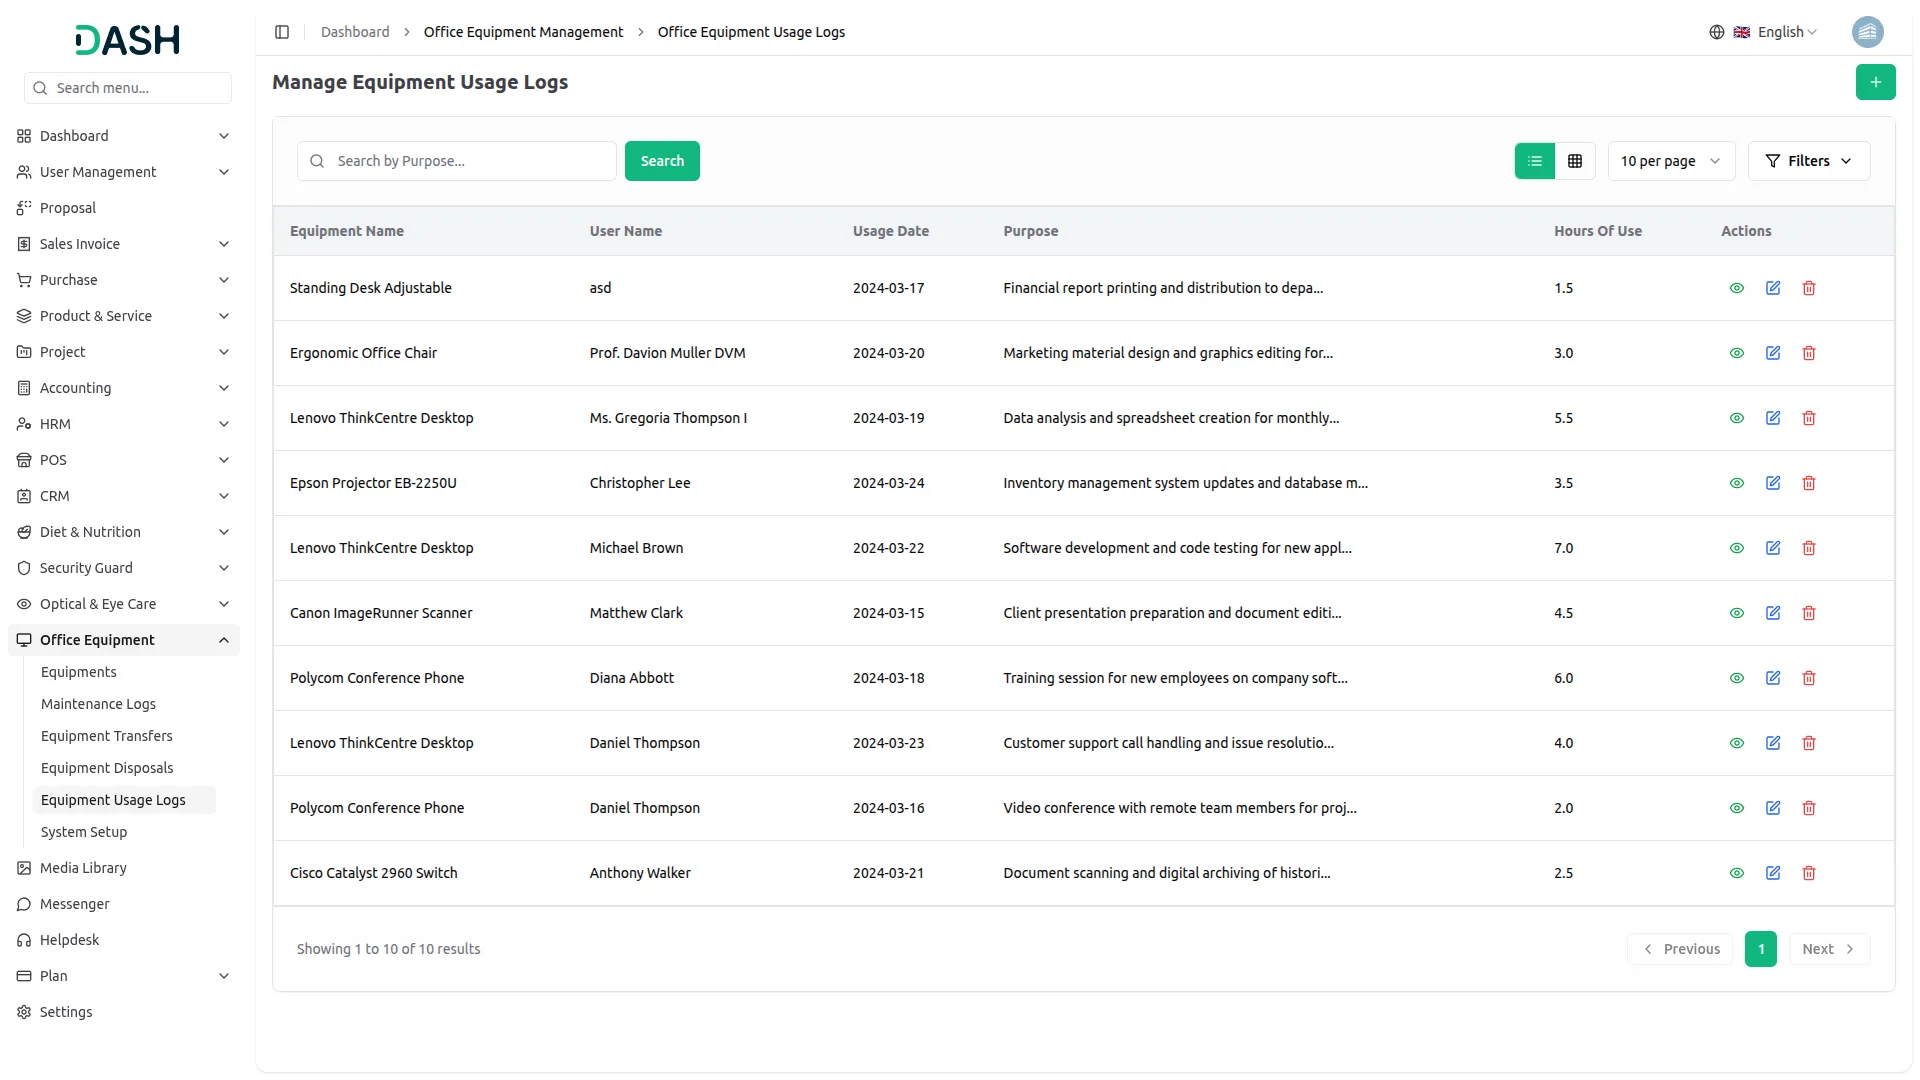1920x1080 pixels.
Task: Switch to grid view layout
Action: coord(1574,161)
